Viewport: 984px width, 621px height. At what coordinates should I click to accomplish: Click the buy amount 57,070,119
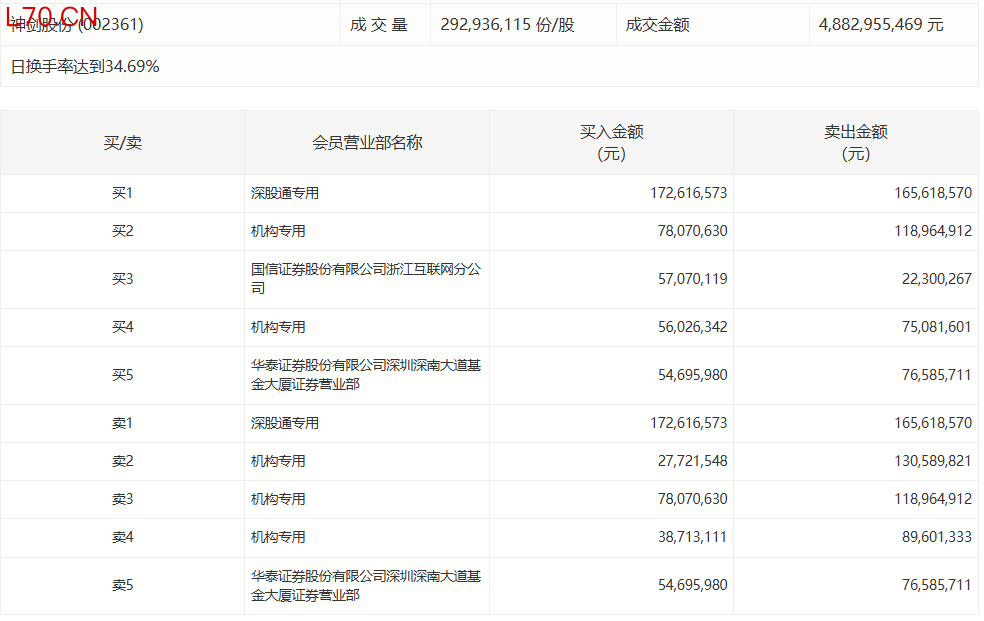point(688,280)
